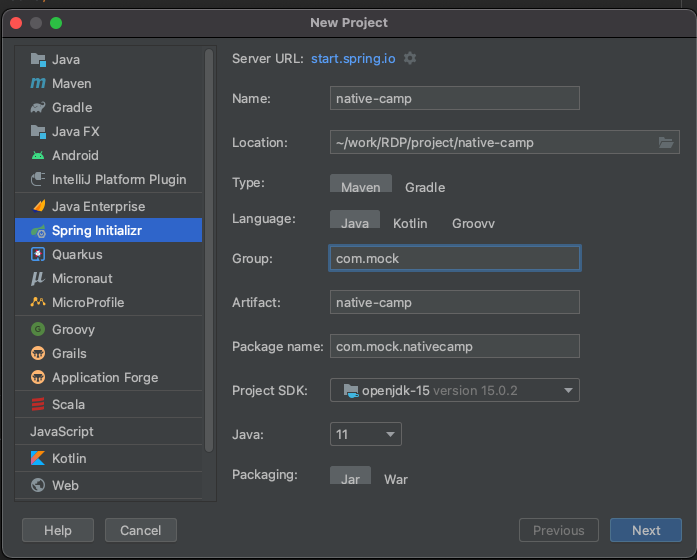Select Web generator entry

108,485
